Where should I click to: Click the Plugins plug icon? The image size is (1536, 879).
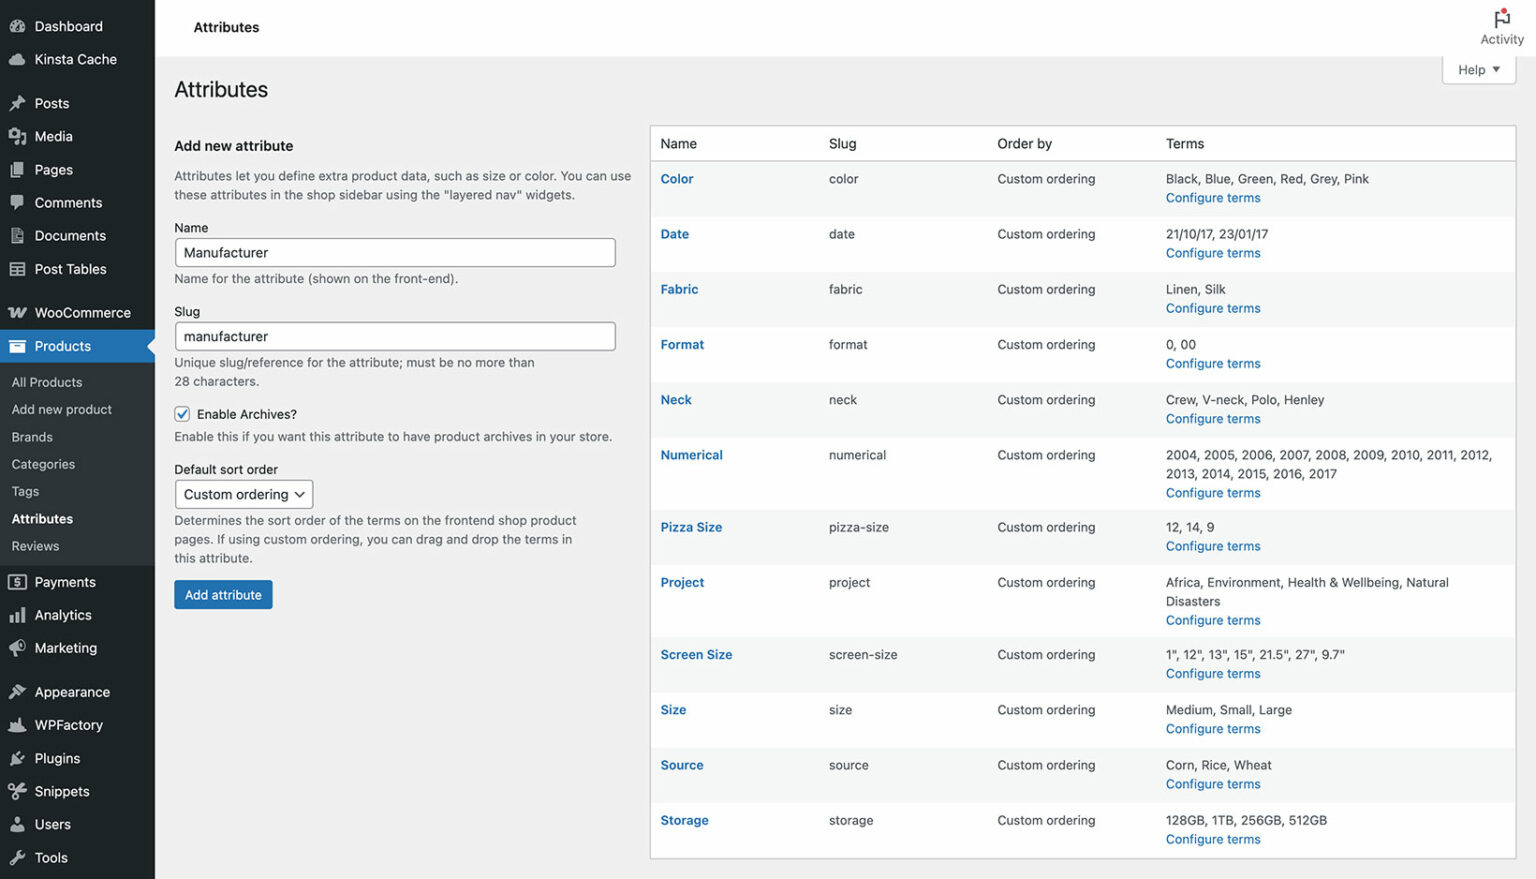pyautogui.click(x=17, y=758)
